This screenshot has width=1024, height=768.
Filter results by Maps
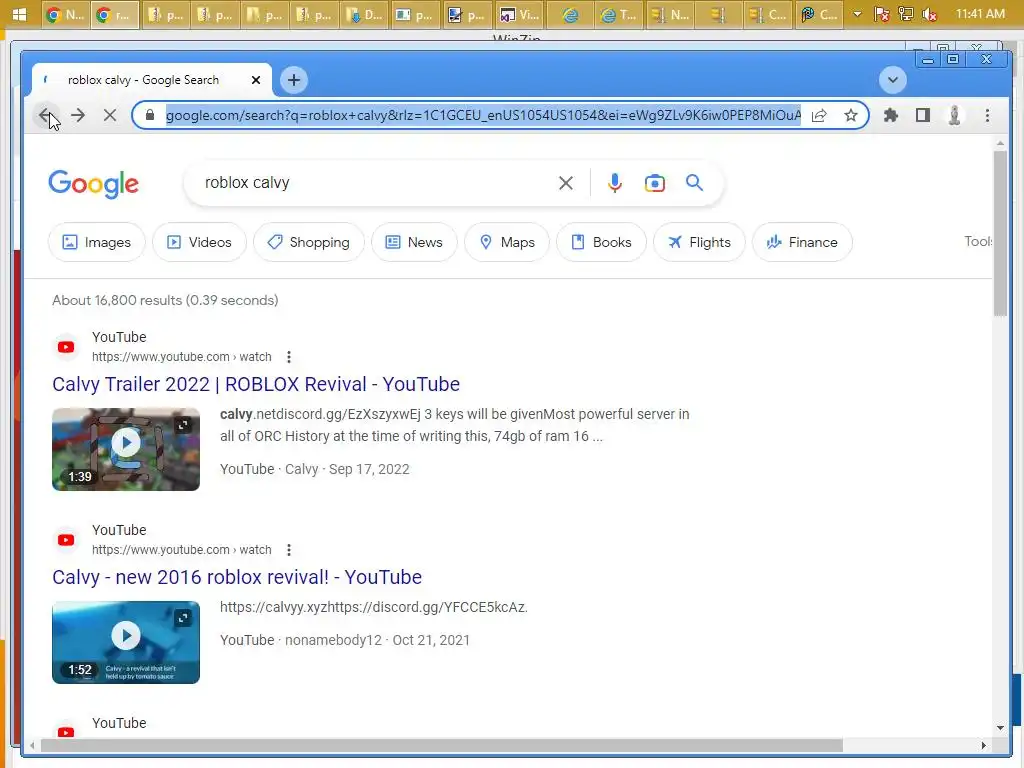click(507, 242)
